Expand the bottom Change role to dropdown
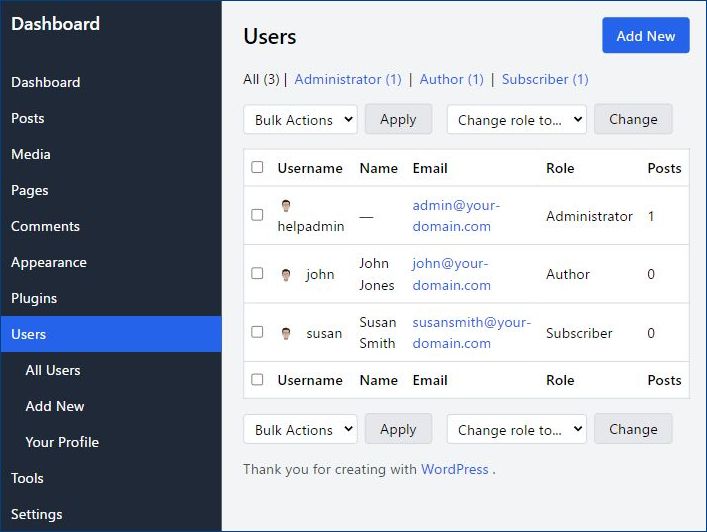This screenshot has height=532, width=707. (517, 430)
